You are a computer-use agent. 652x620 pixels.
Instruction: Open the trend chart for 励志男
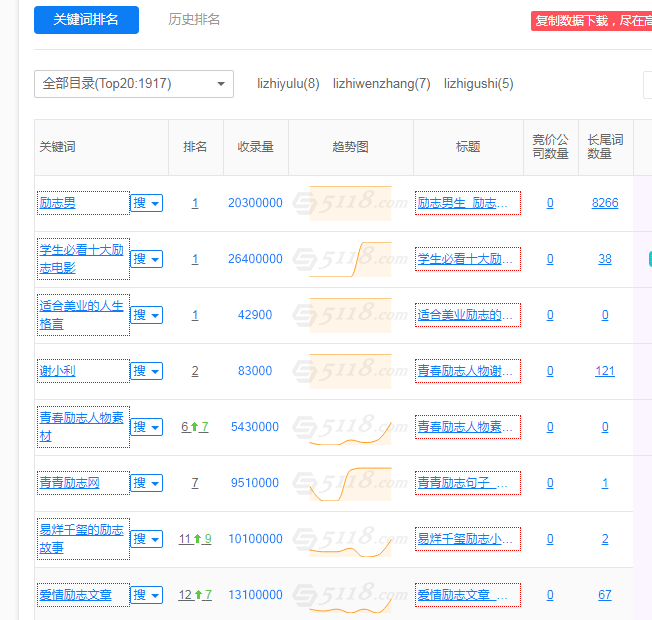(x=350, y=203)
